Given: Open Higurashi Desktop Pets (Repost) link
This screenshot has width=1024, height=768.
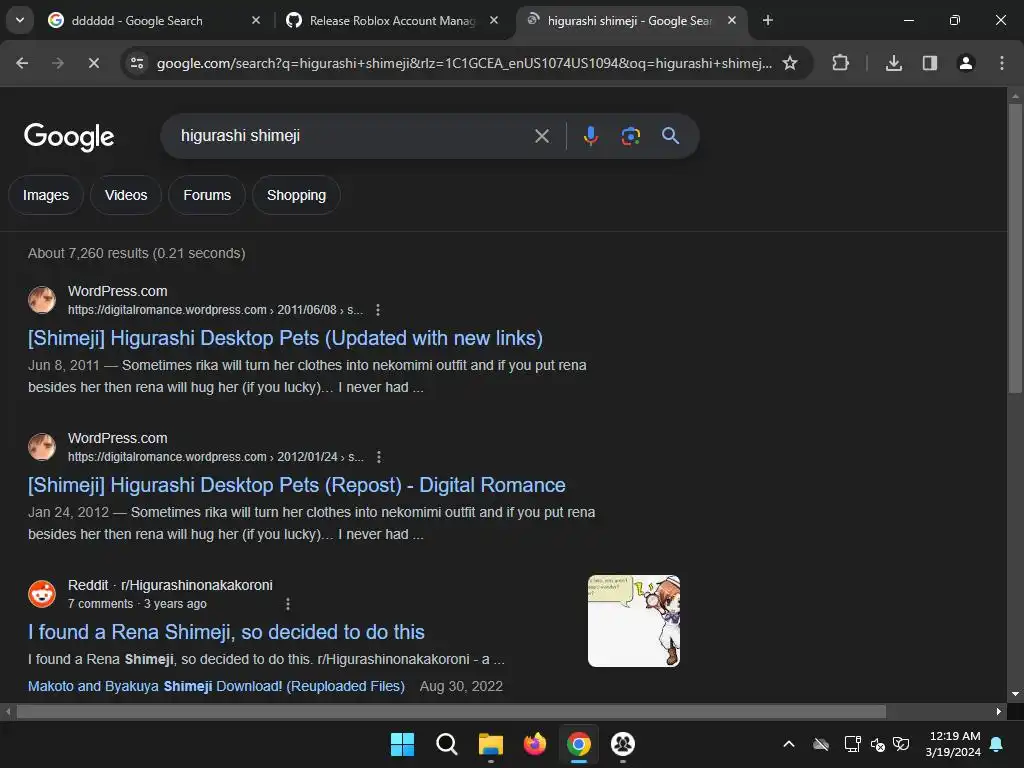Looking at the screenshot, I should pos(296,485).
